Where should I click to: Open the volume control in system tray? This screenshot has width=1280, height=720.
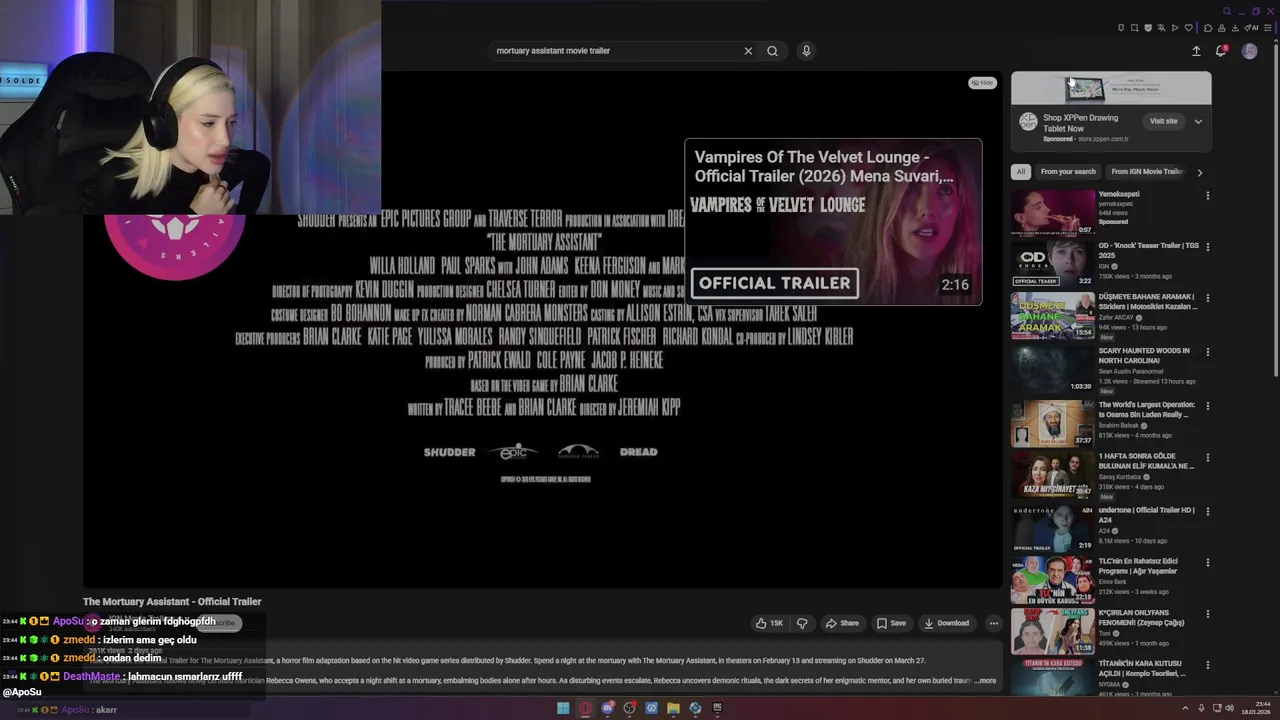click(1230, 708)
